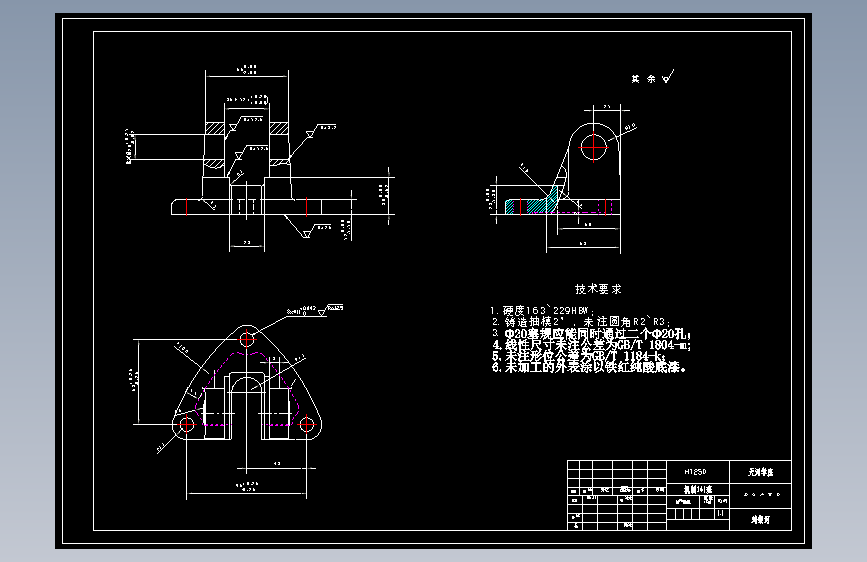867x562 pixels.
Task: Select the 其余 note text
Action: point(644,79)
